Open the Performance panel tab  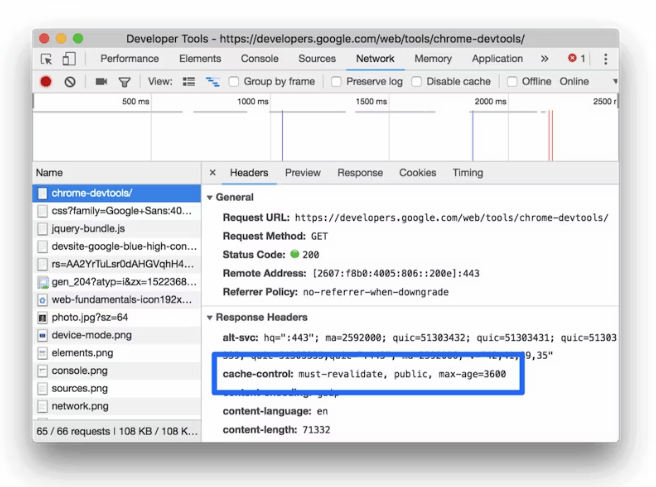[x=130, y=59]
